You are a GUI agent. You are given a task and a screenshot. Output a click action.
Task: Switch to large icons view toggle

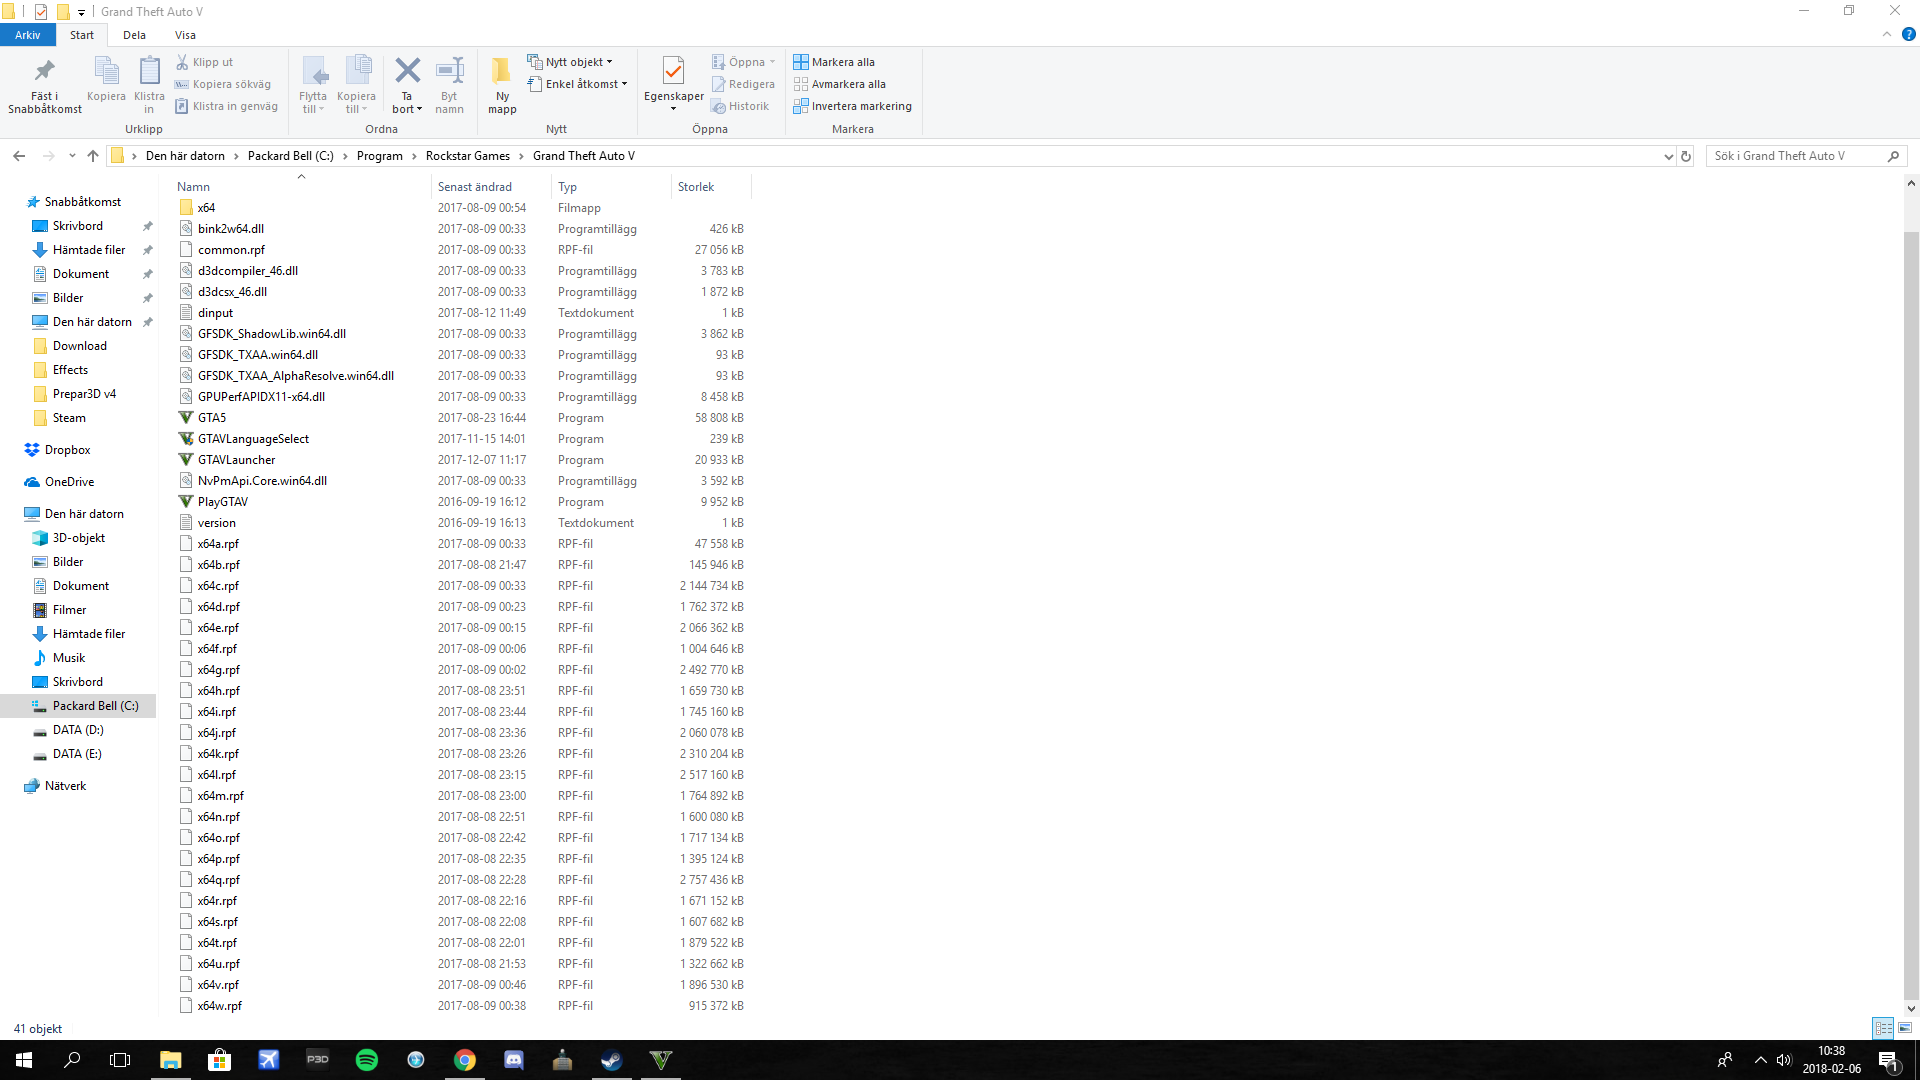pos(1905,1028)
